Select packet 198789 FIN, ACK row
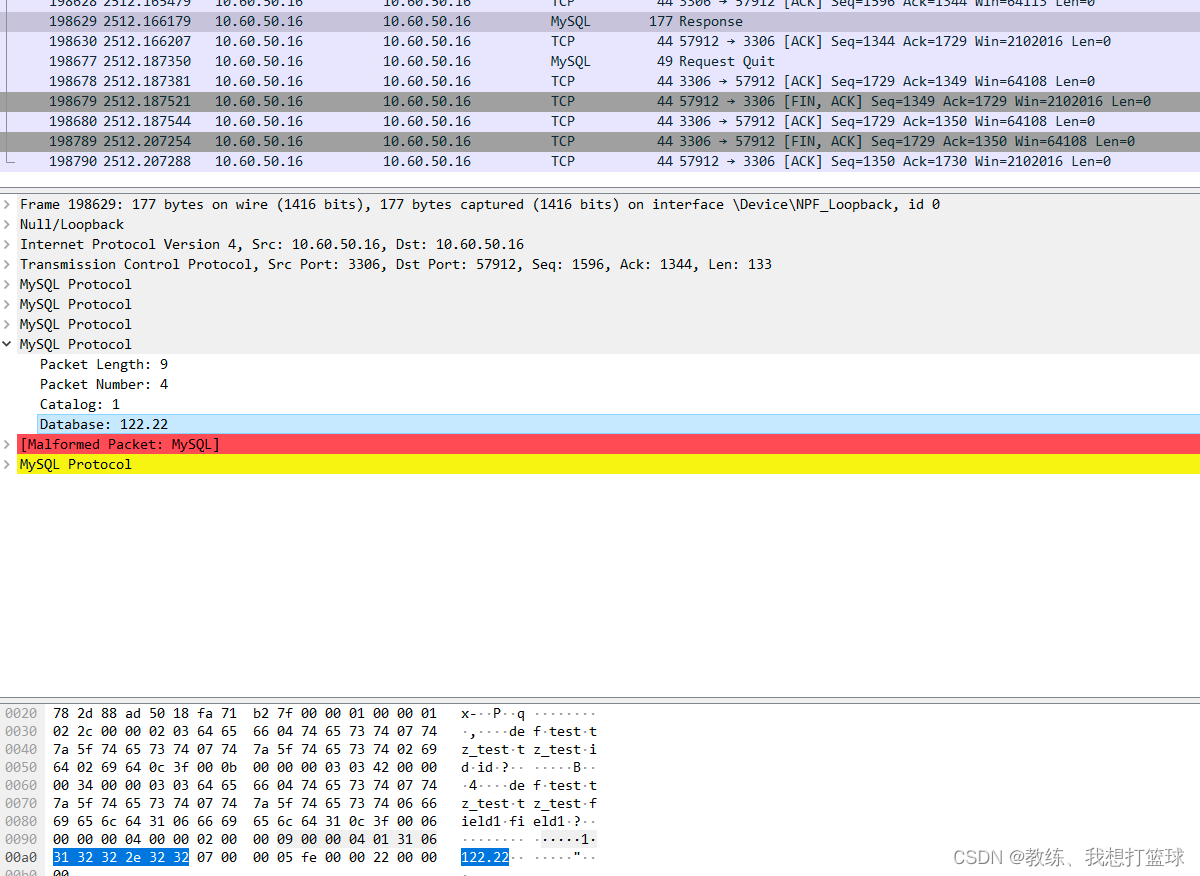 pyautogui.click(x=600, y=141)
